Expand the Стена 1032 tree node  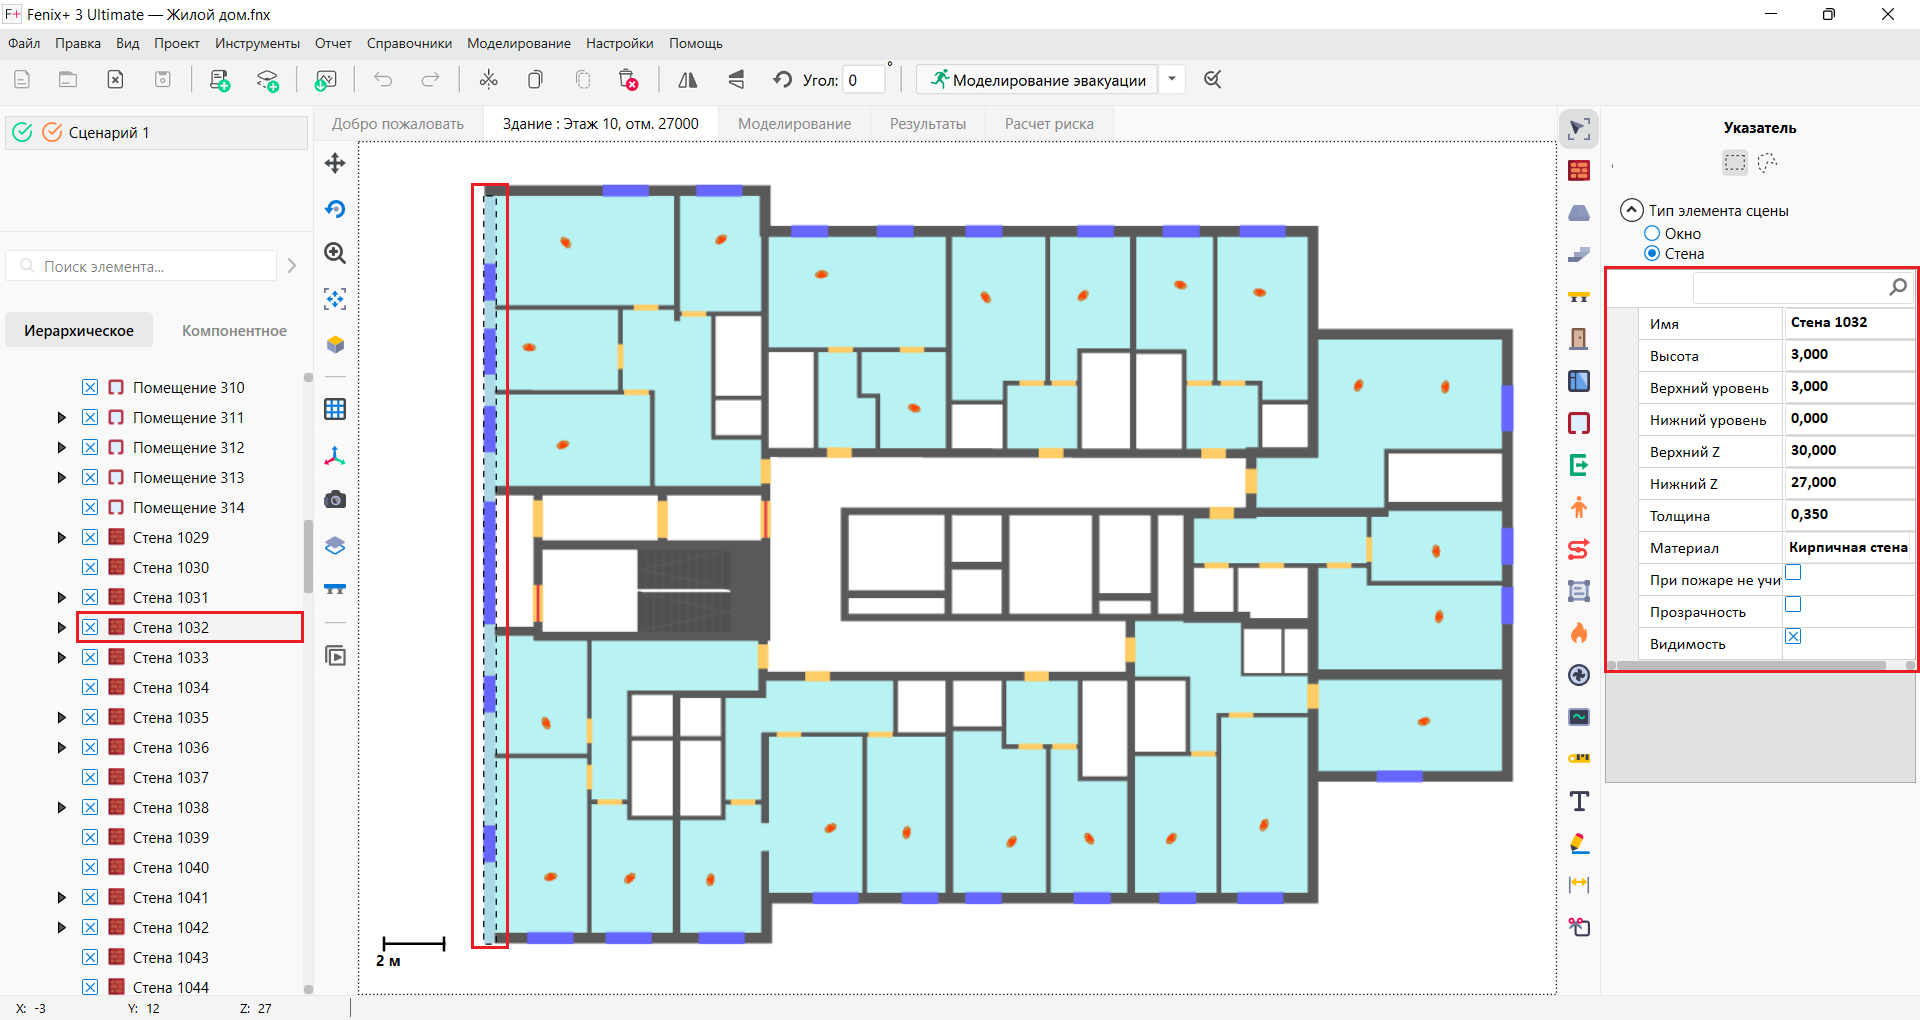pos(62,627)
